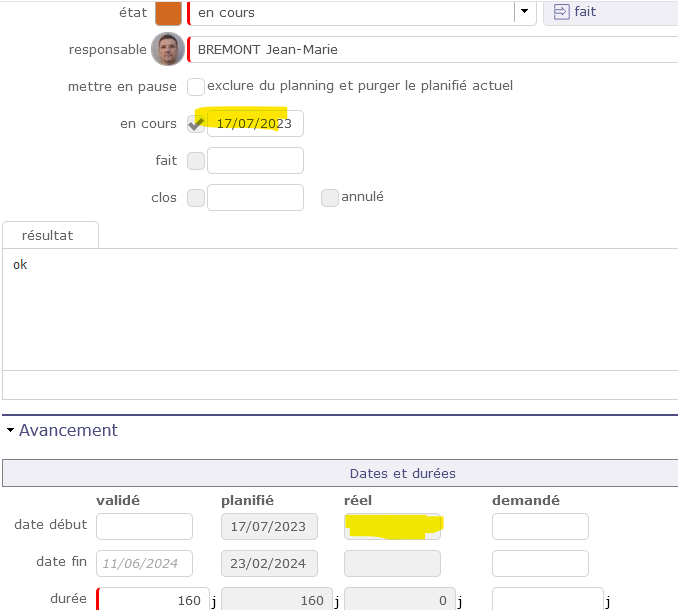Click the orange état color swatch
678x610 pixels.
(x=168, y=13)
